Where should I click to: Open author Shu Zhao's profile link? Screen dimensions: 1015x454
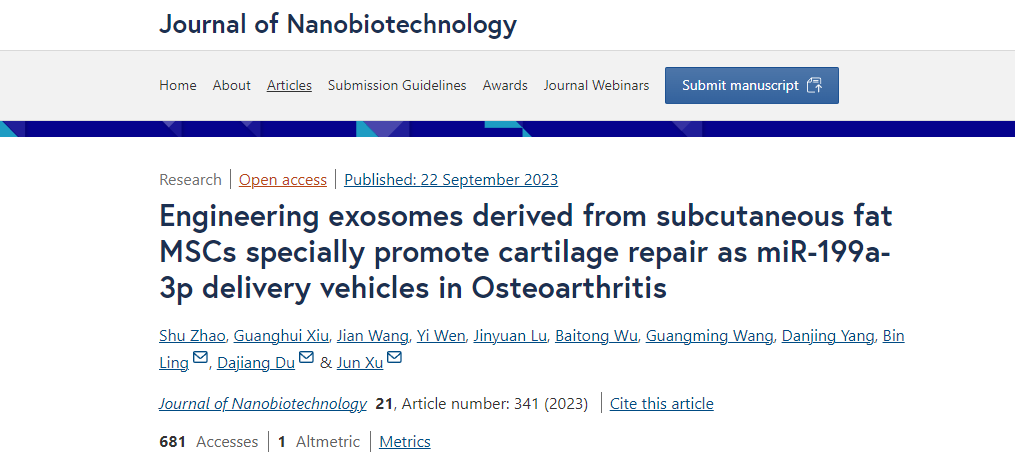[192, 336]
